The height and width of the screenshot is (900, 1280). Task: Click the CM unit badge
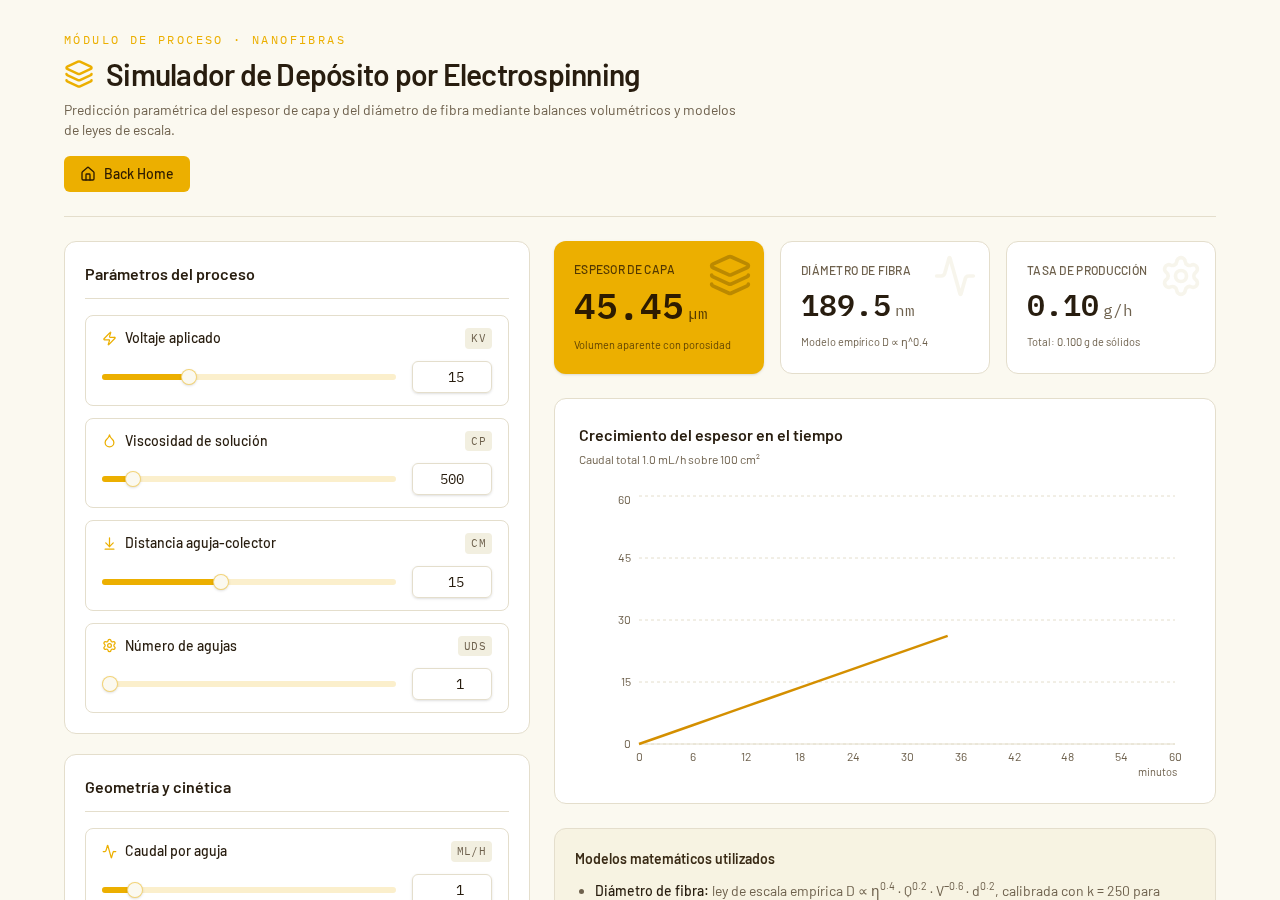tap(478, 543)
